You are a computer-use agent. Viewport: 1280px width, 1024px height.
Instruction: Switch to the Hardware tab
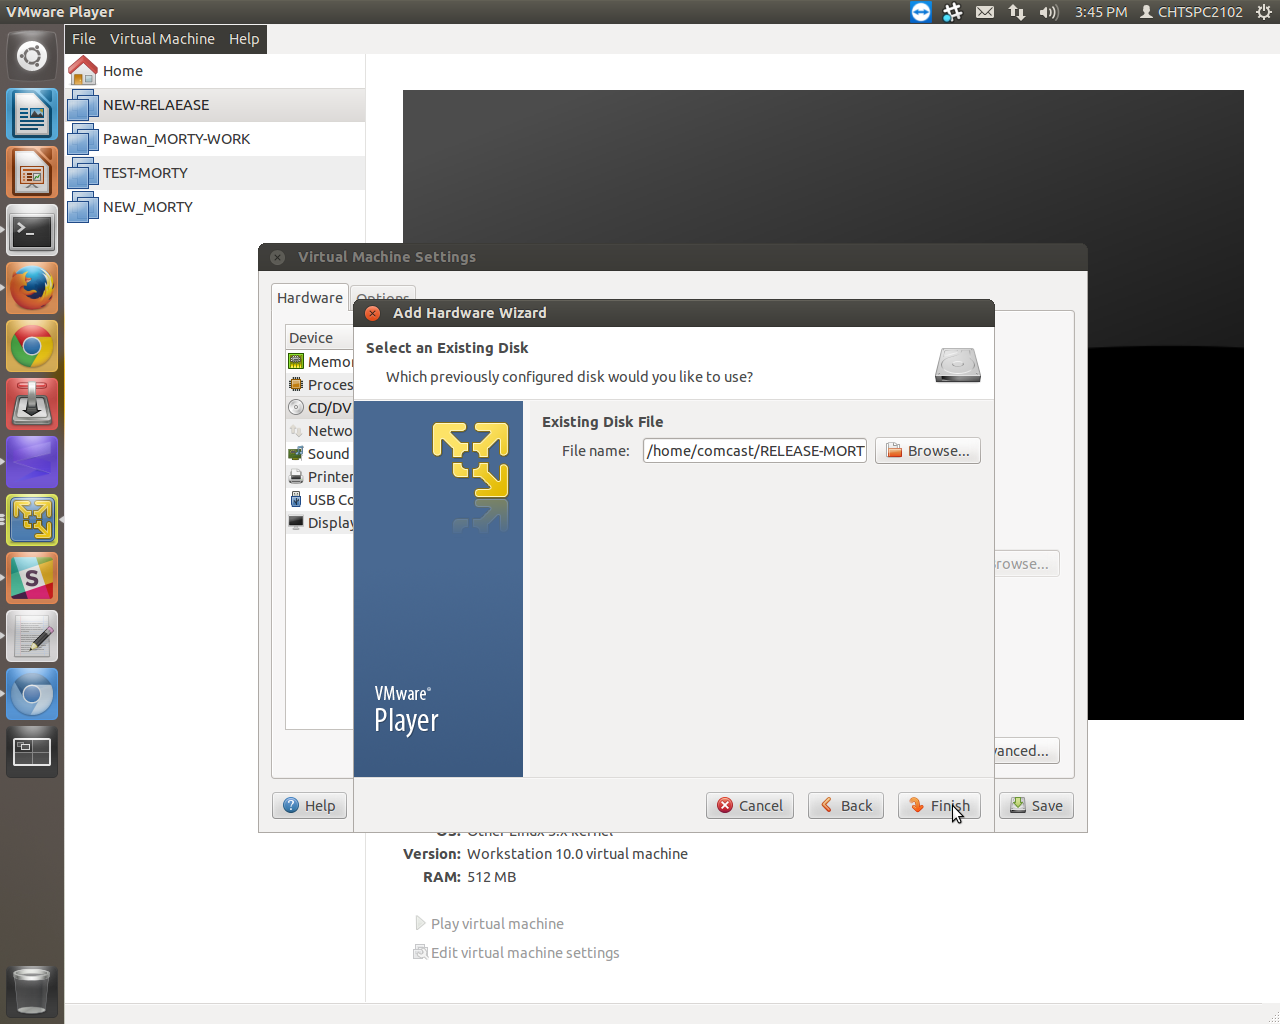[x=309, y=298]
